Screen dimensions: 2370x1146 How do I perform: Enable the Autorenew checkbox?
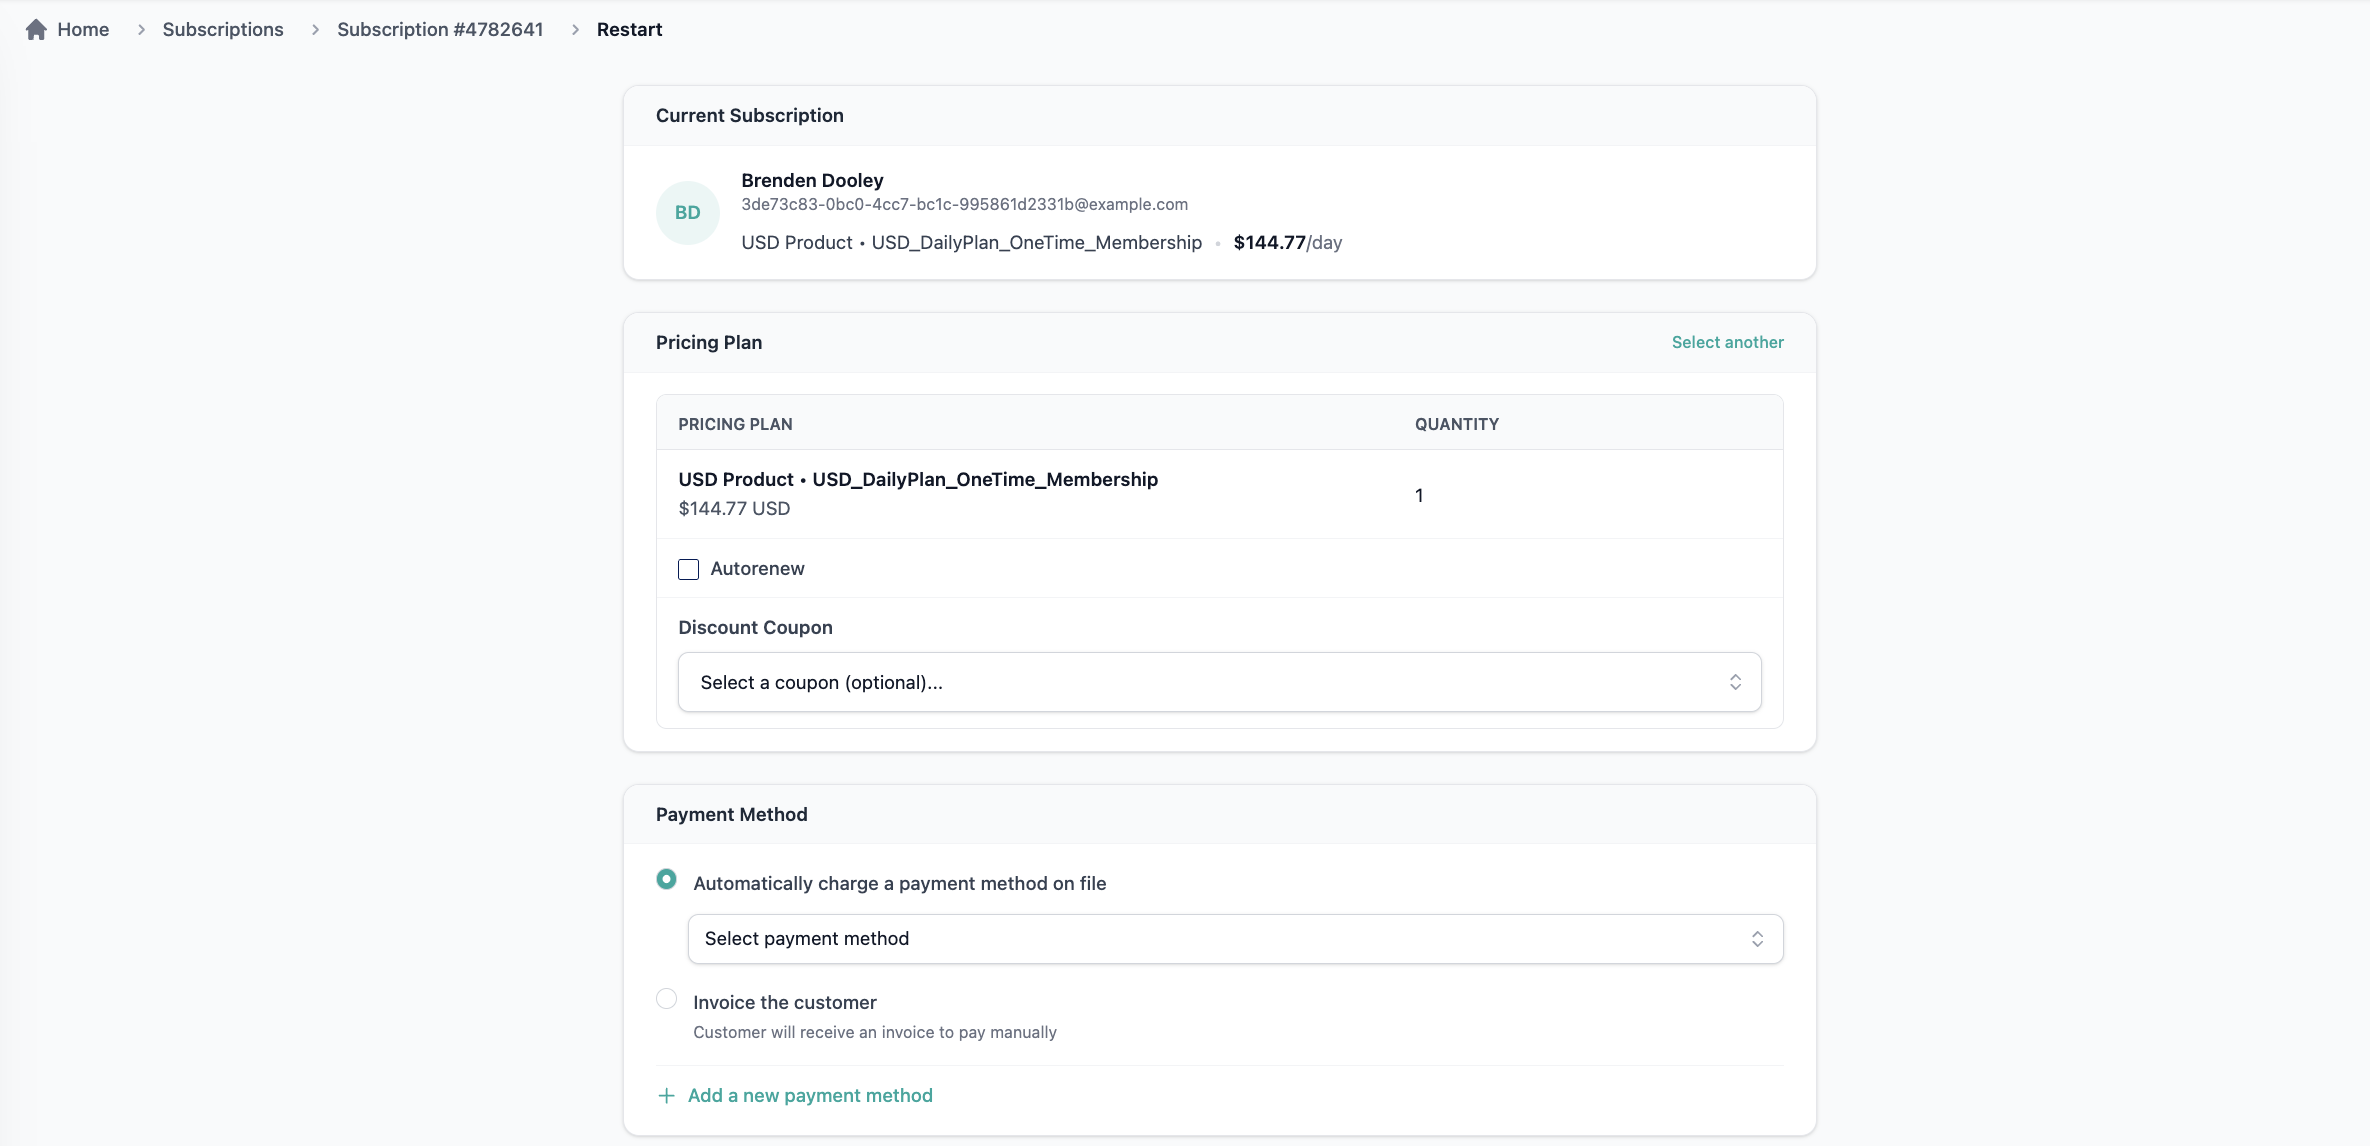pyautogui.click(x=688, y=569)
